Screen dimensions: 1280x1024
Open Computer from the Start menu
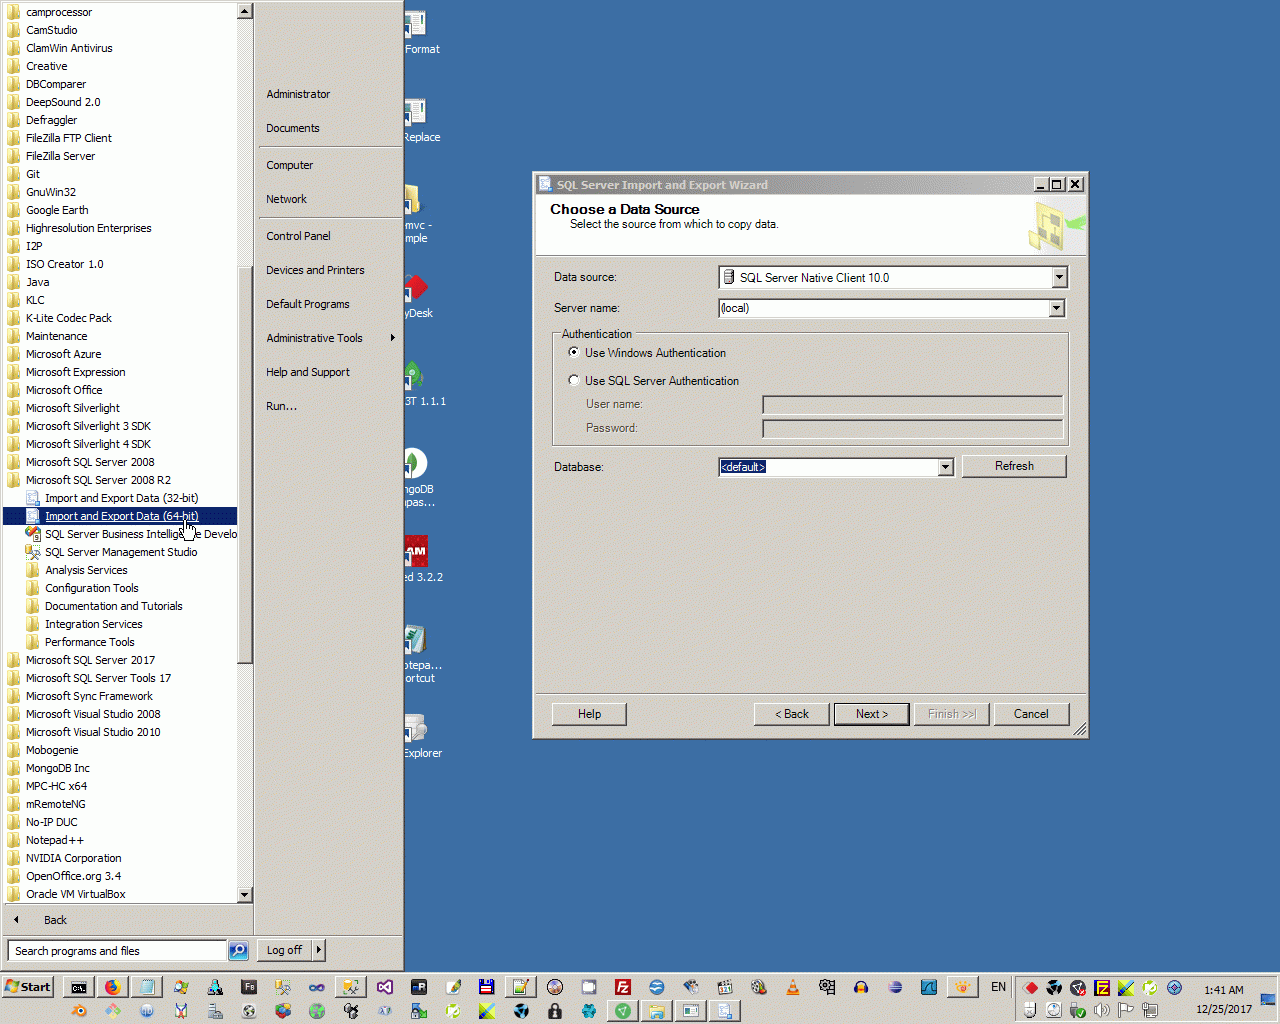[290, 165]
